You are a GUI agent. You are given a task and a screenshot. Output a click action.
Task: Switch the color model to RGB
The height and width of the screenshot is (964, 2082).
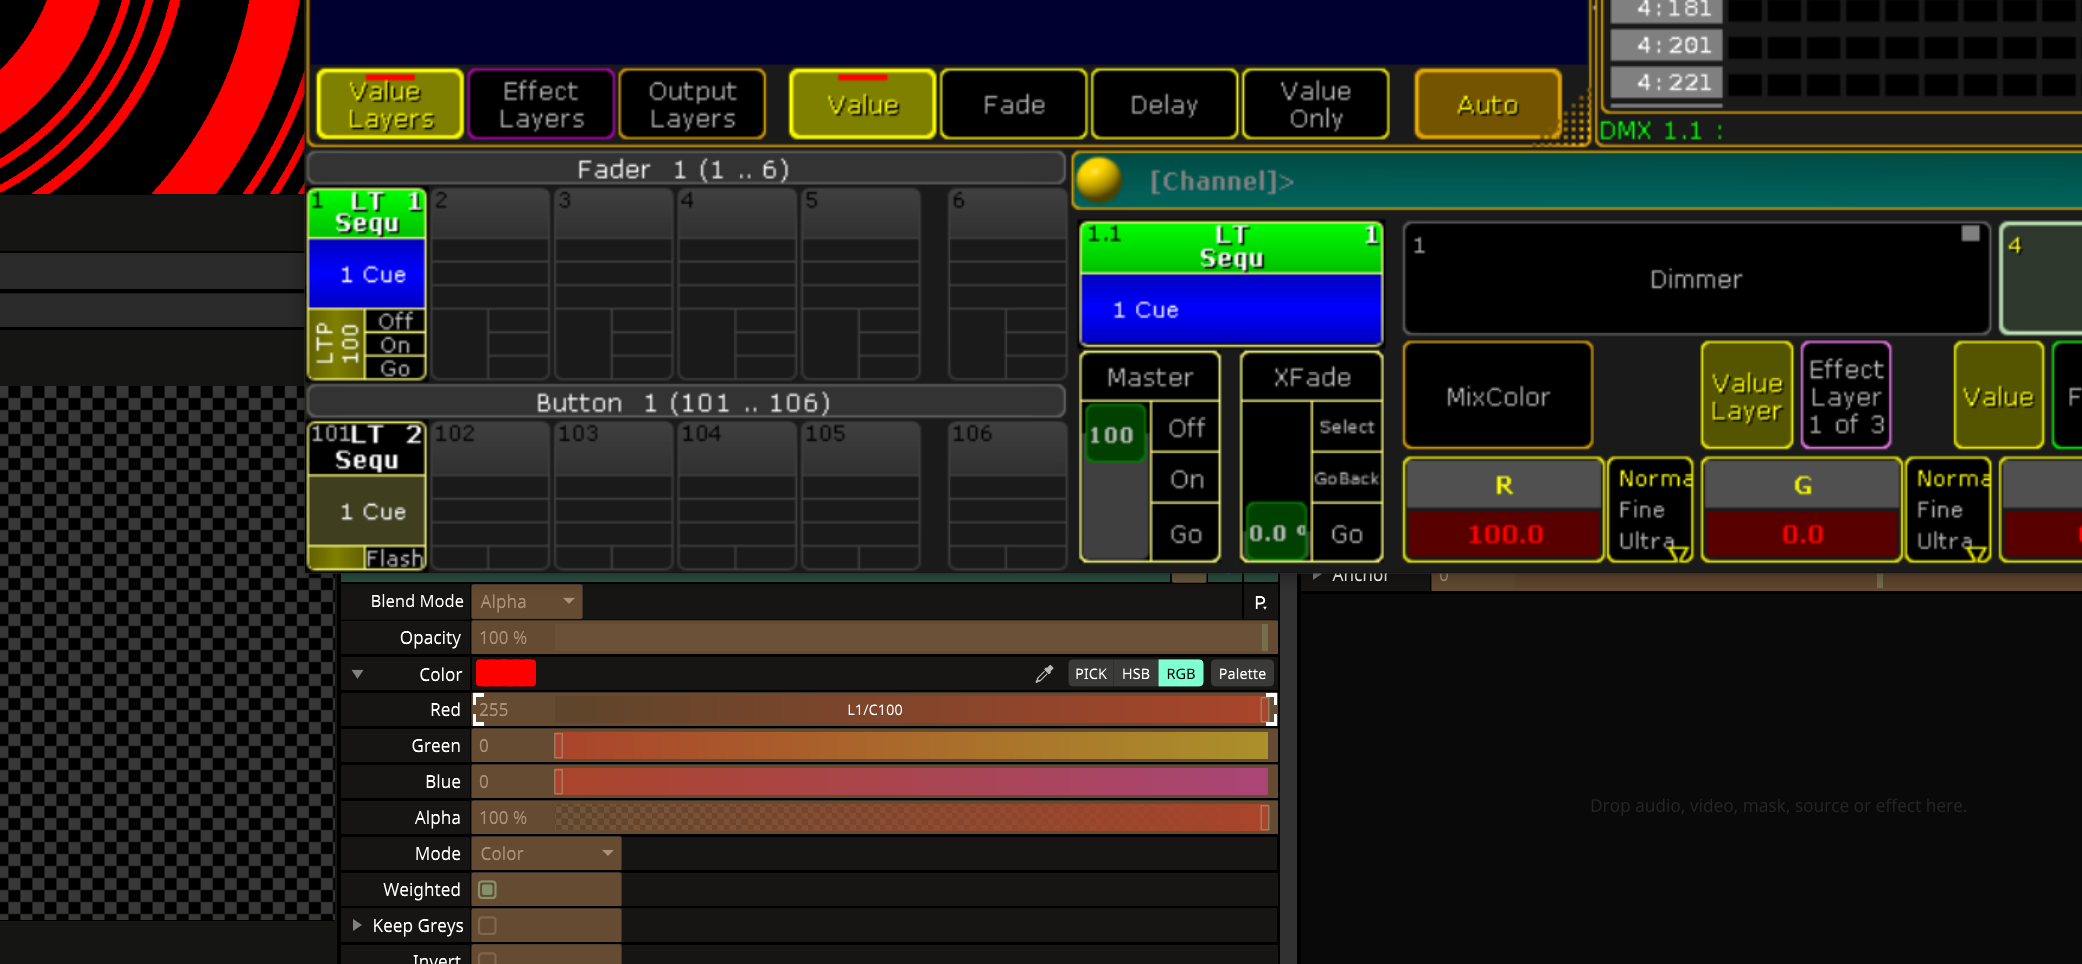[1180, 674]
